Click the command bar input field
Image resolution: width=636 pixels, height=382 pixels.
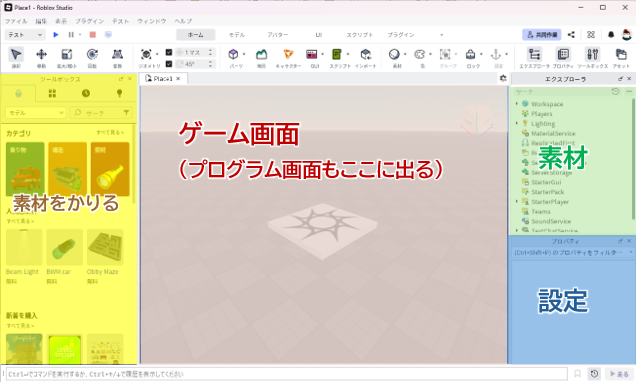pyautogui.click(x=287, y=374)
